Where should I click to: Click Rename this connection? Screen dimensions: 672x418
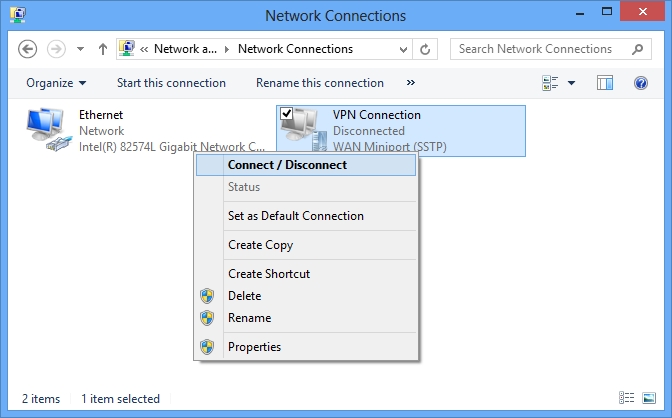tap(320, 83)
